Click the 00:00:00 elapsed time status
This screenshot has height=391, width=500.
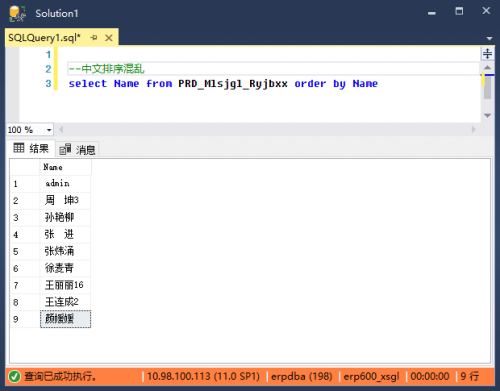[x=430, y=376]
